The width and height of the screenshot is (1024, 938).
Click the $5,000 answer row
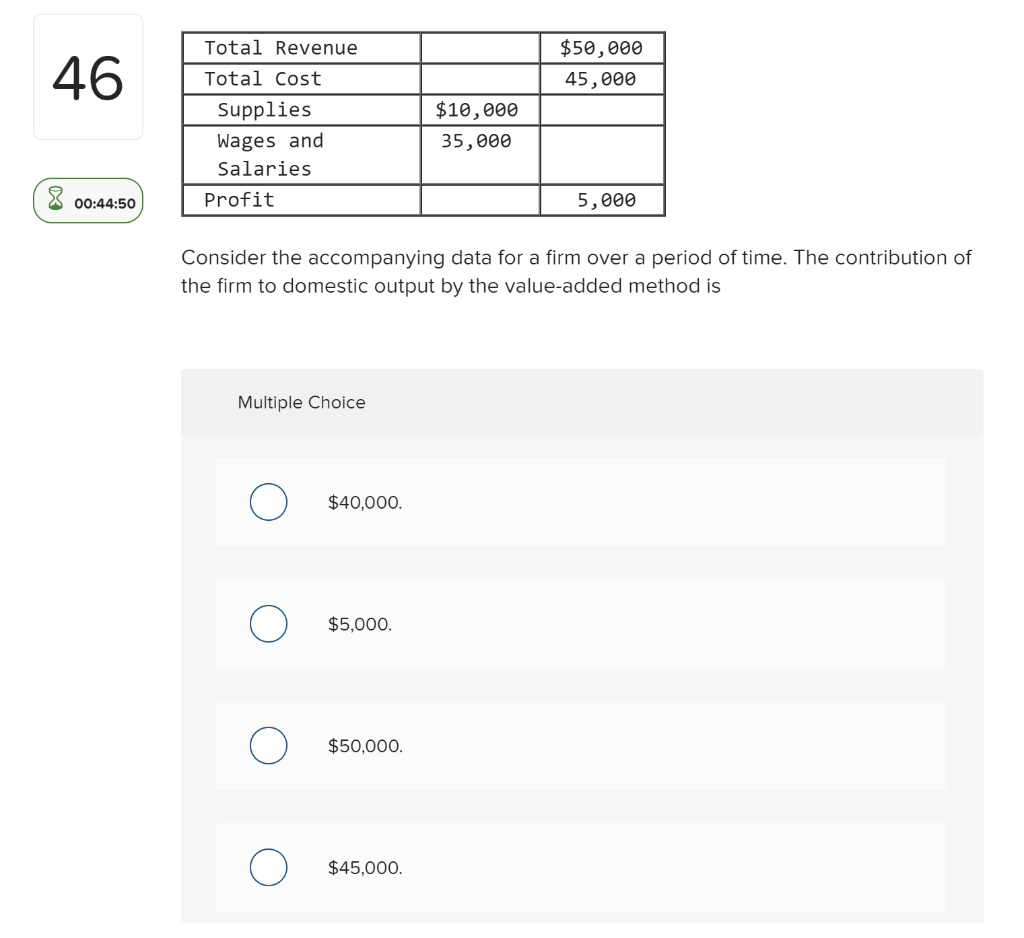[580, 623]
